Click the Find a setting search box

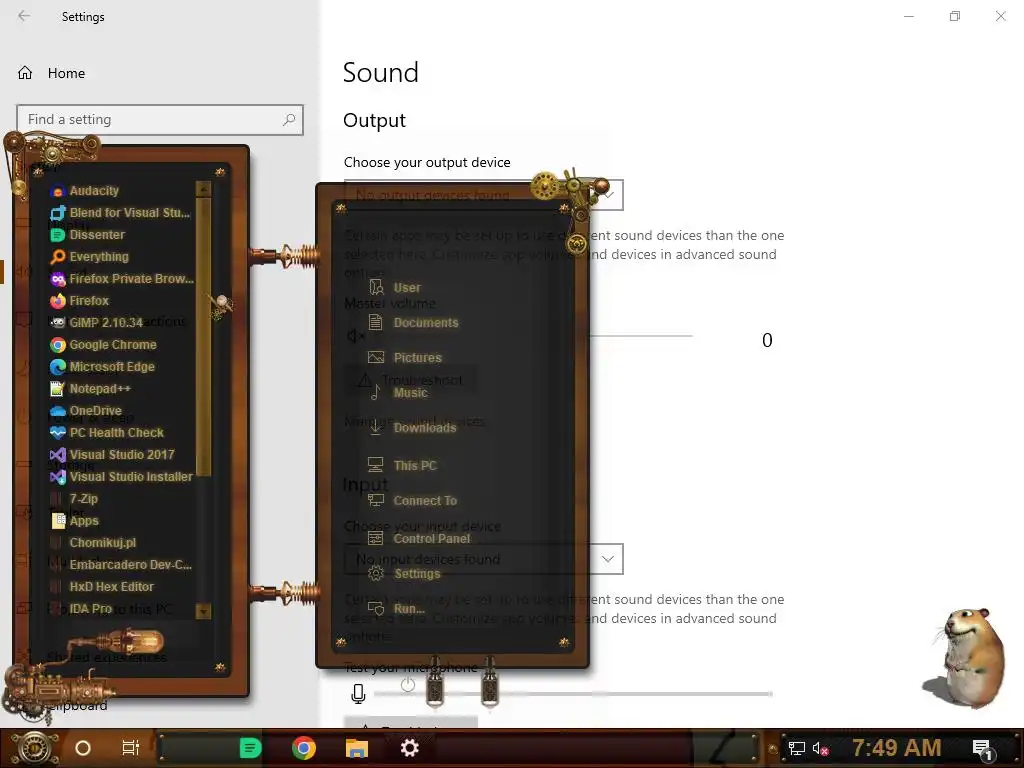click(x=160, y=120)
